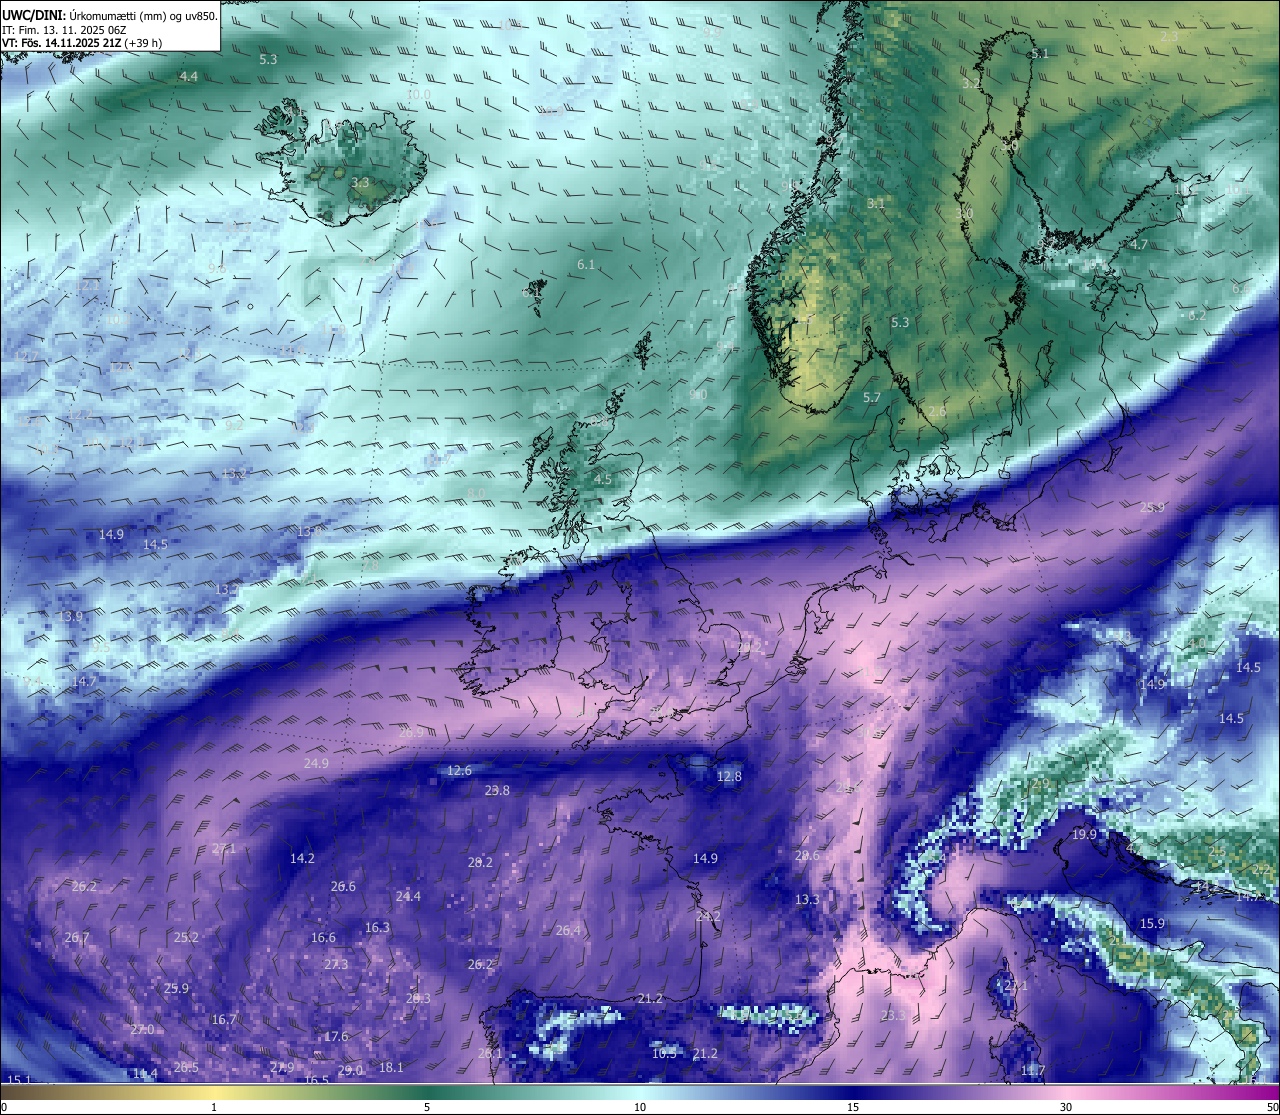This screenshot has height=1115, width=1280.
Task: Click the 2.6 value over southern Sweden
Action: (937, 412)
